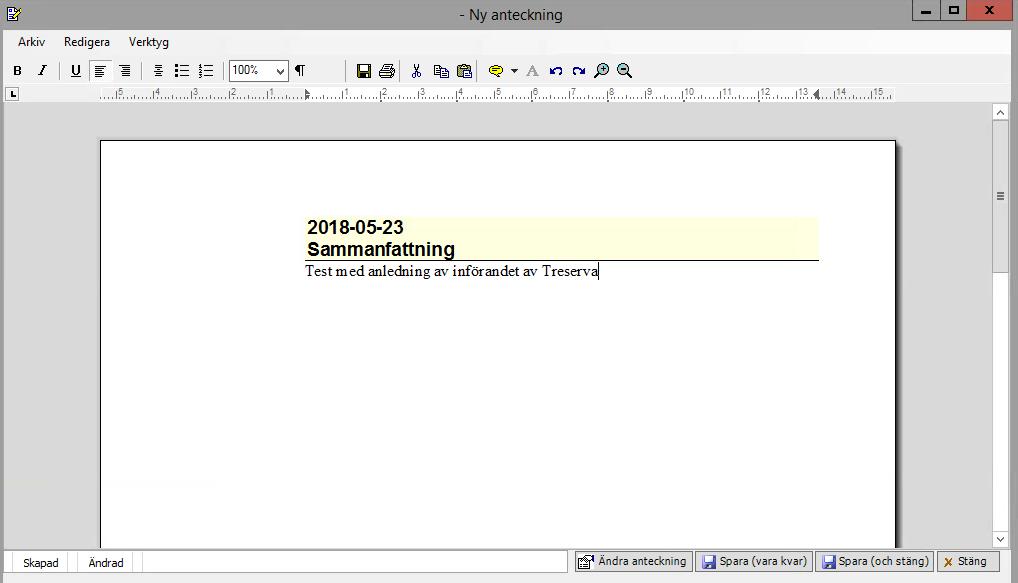Center the text alignment
1018x583 pixels.
point(158,71)
